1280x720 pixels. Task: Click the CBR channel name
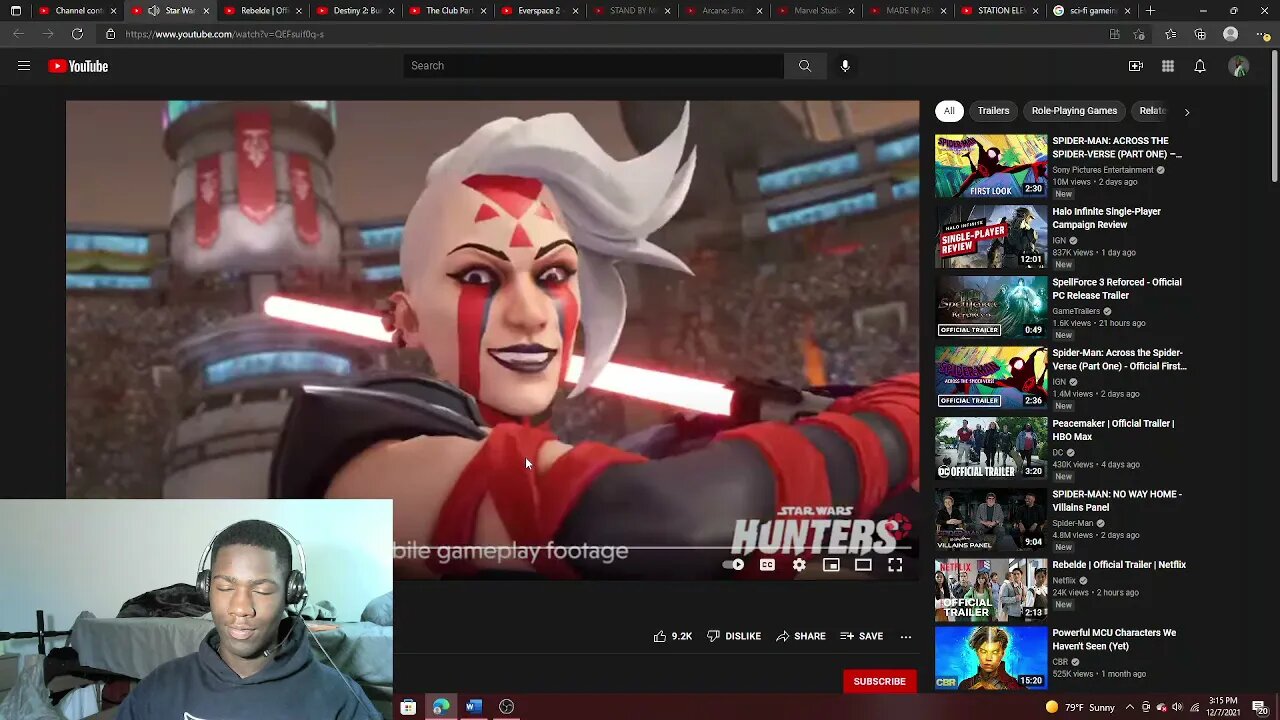[1059, 662]
